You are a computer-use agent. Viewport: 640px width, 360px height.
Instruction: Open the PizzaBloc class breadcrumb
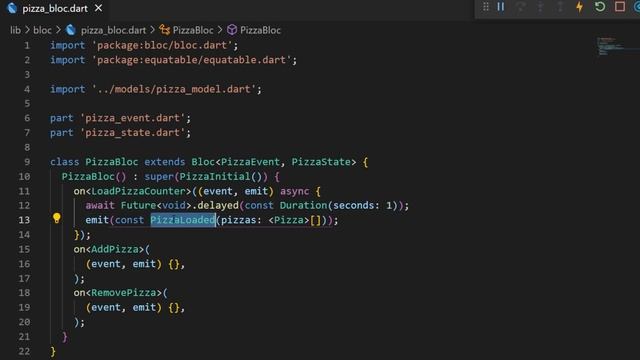tap(193, 30)
